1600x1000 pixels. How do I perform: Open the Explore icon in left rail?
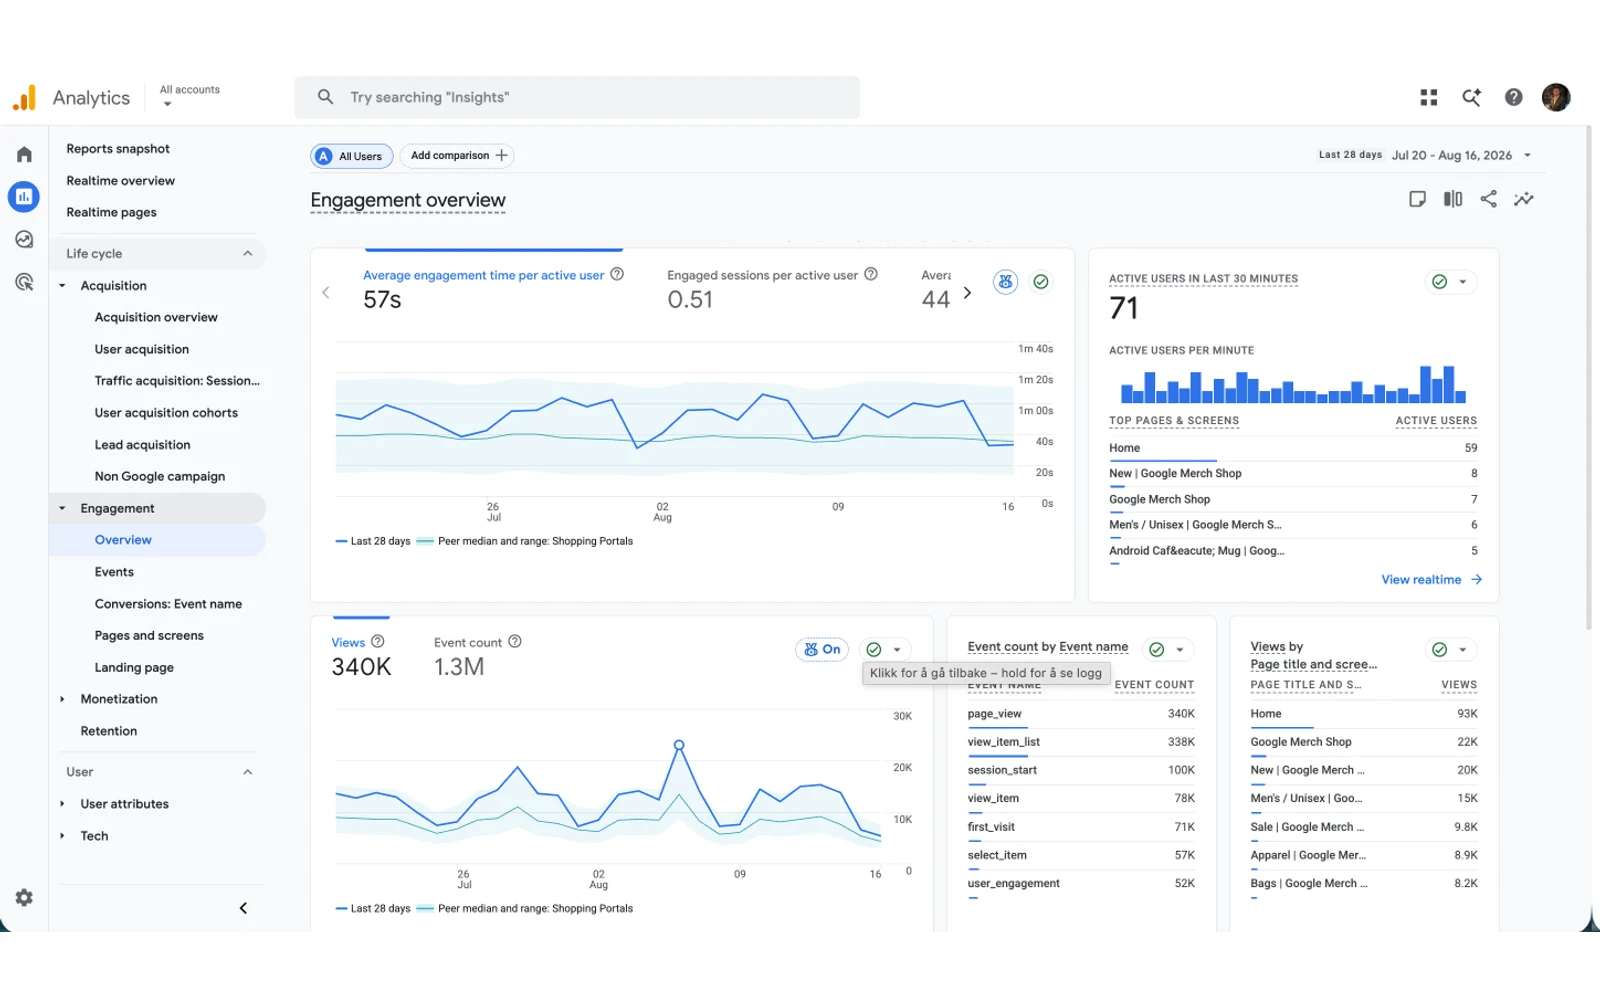(x=24, y=240)
